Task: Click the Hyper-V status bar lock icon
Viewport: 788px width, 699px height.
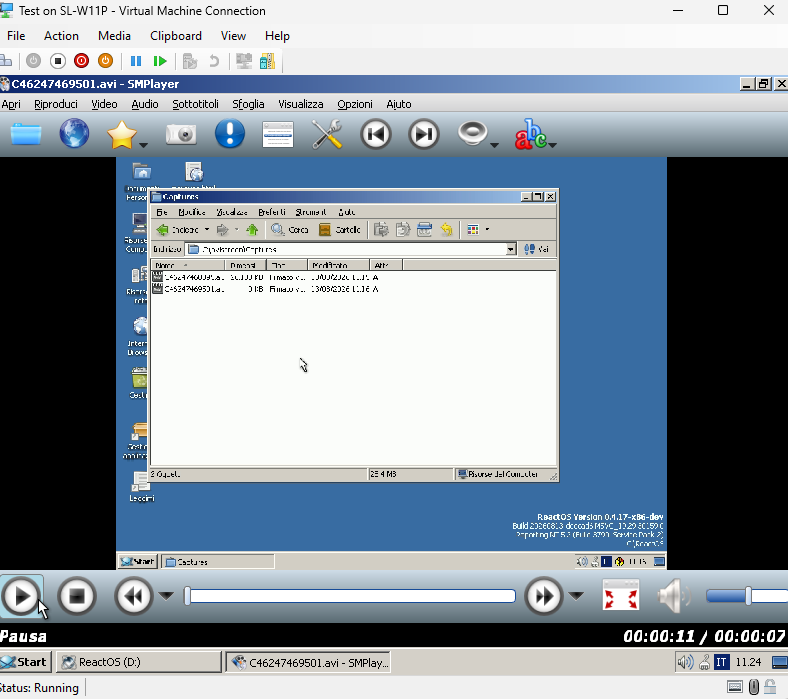Action: (x=769, y=686)
